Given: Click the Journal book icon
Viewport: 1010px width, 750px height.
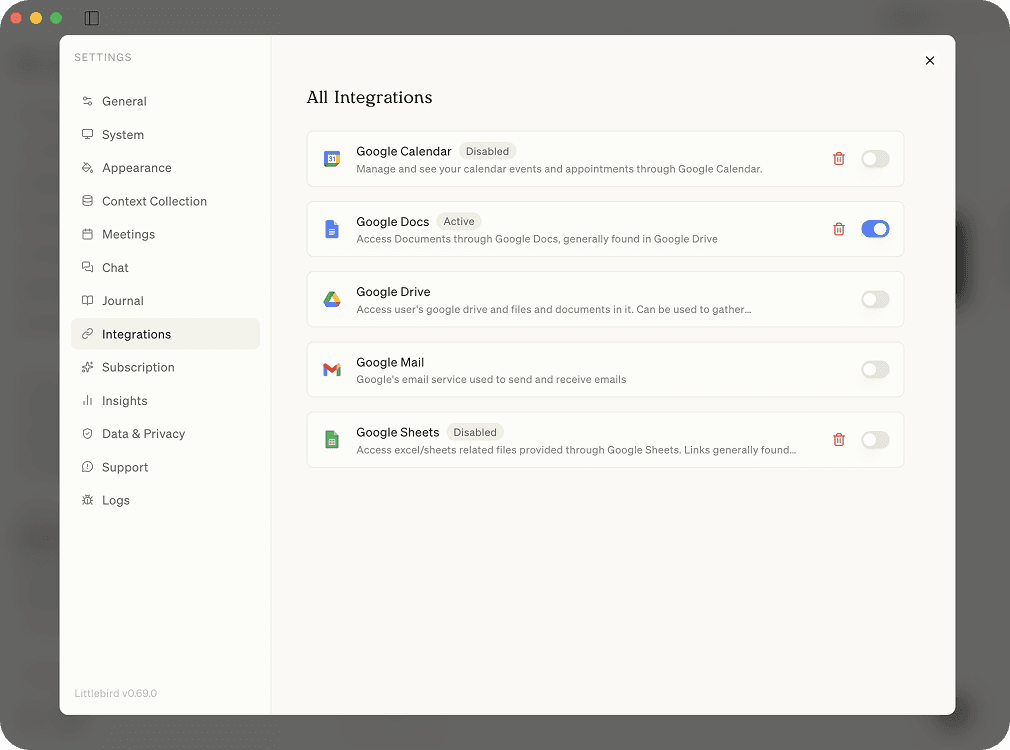Looking at the screenshot, I should [x=88, y=300].
